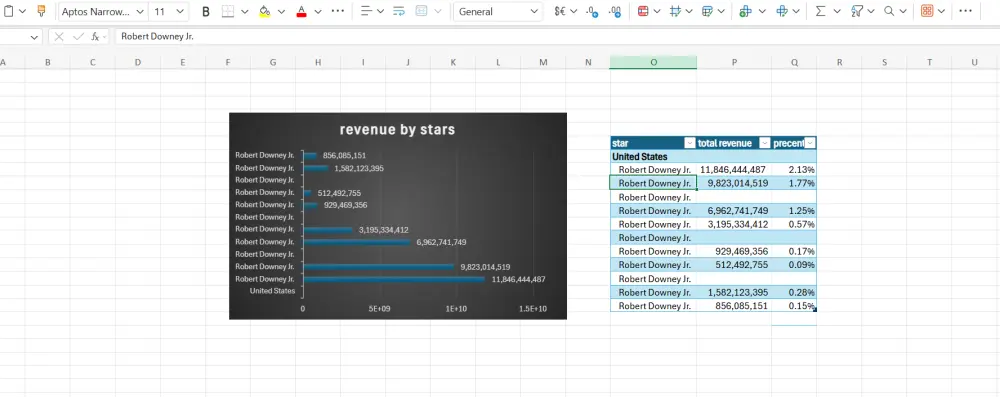Select the table cell 3,195,334,412

tap(734, 224)
